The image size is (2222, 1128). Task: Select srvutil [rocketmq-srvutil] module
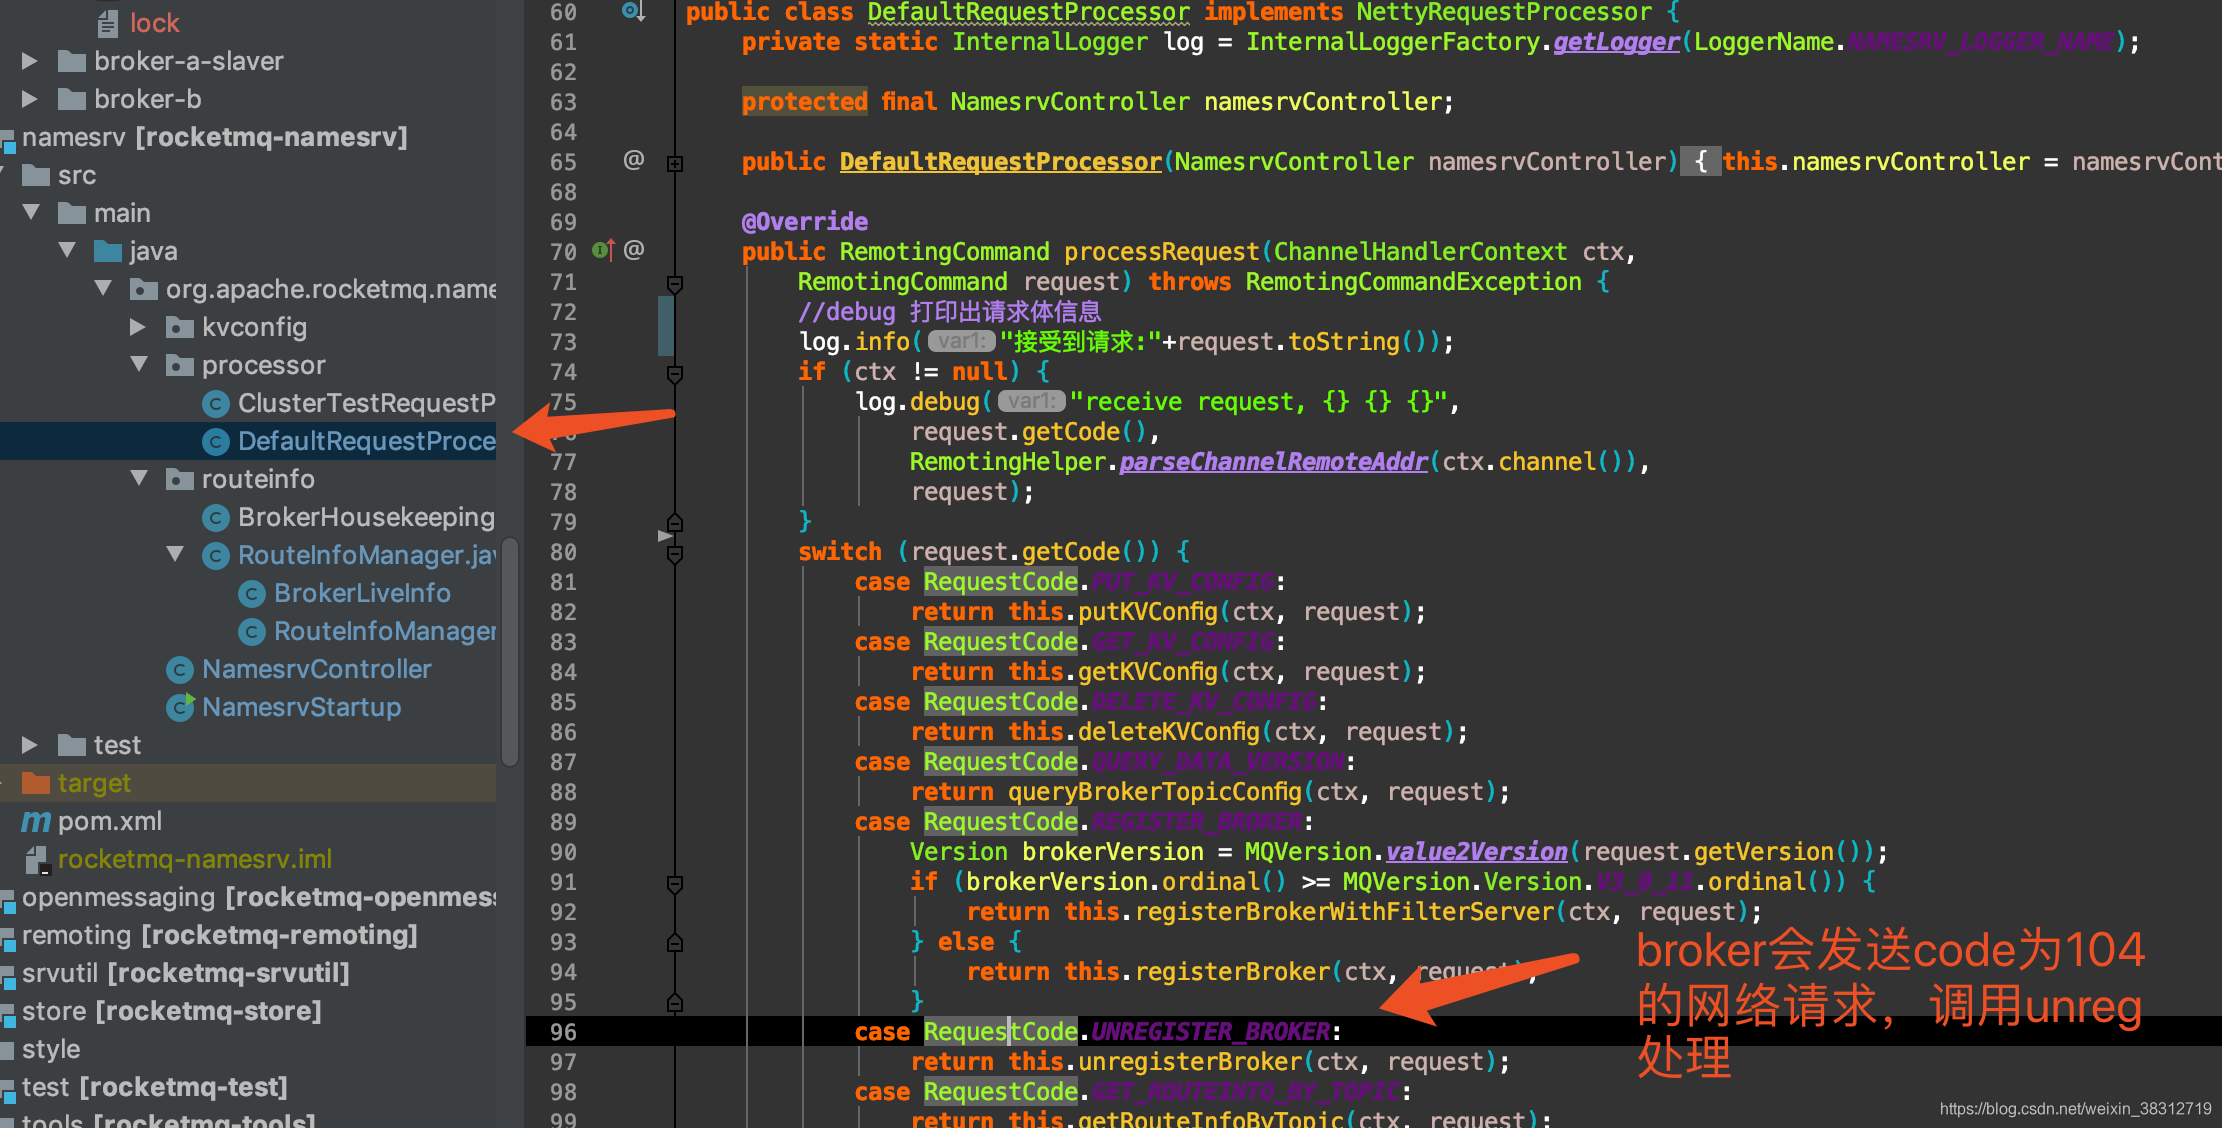176,973
